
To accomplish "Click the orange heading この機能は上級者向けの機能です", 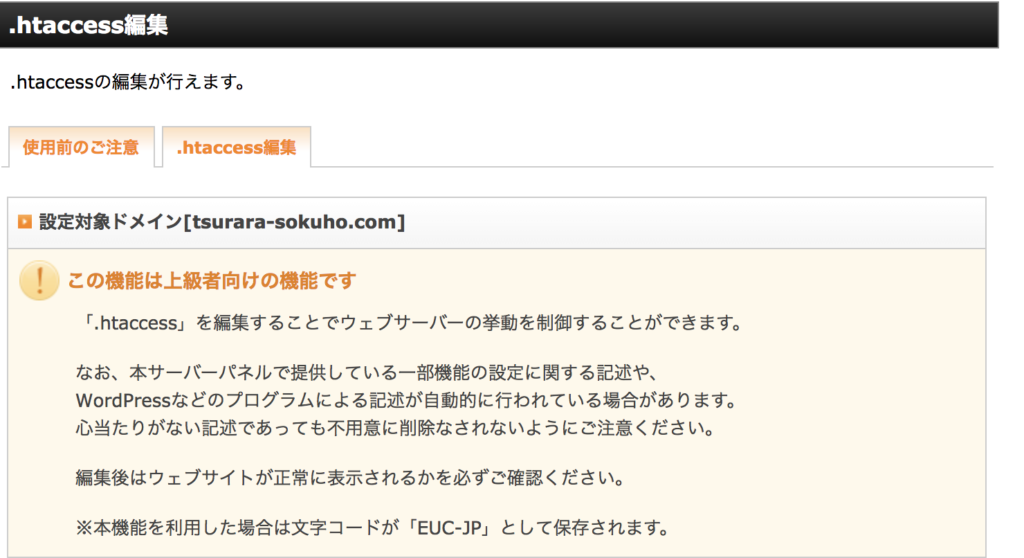I will tap(211, 281).
